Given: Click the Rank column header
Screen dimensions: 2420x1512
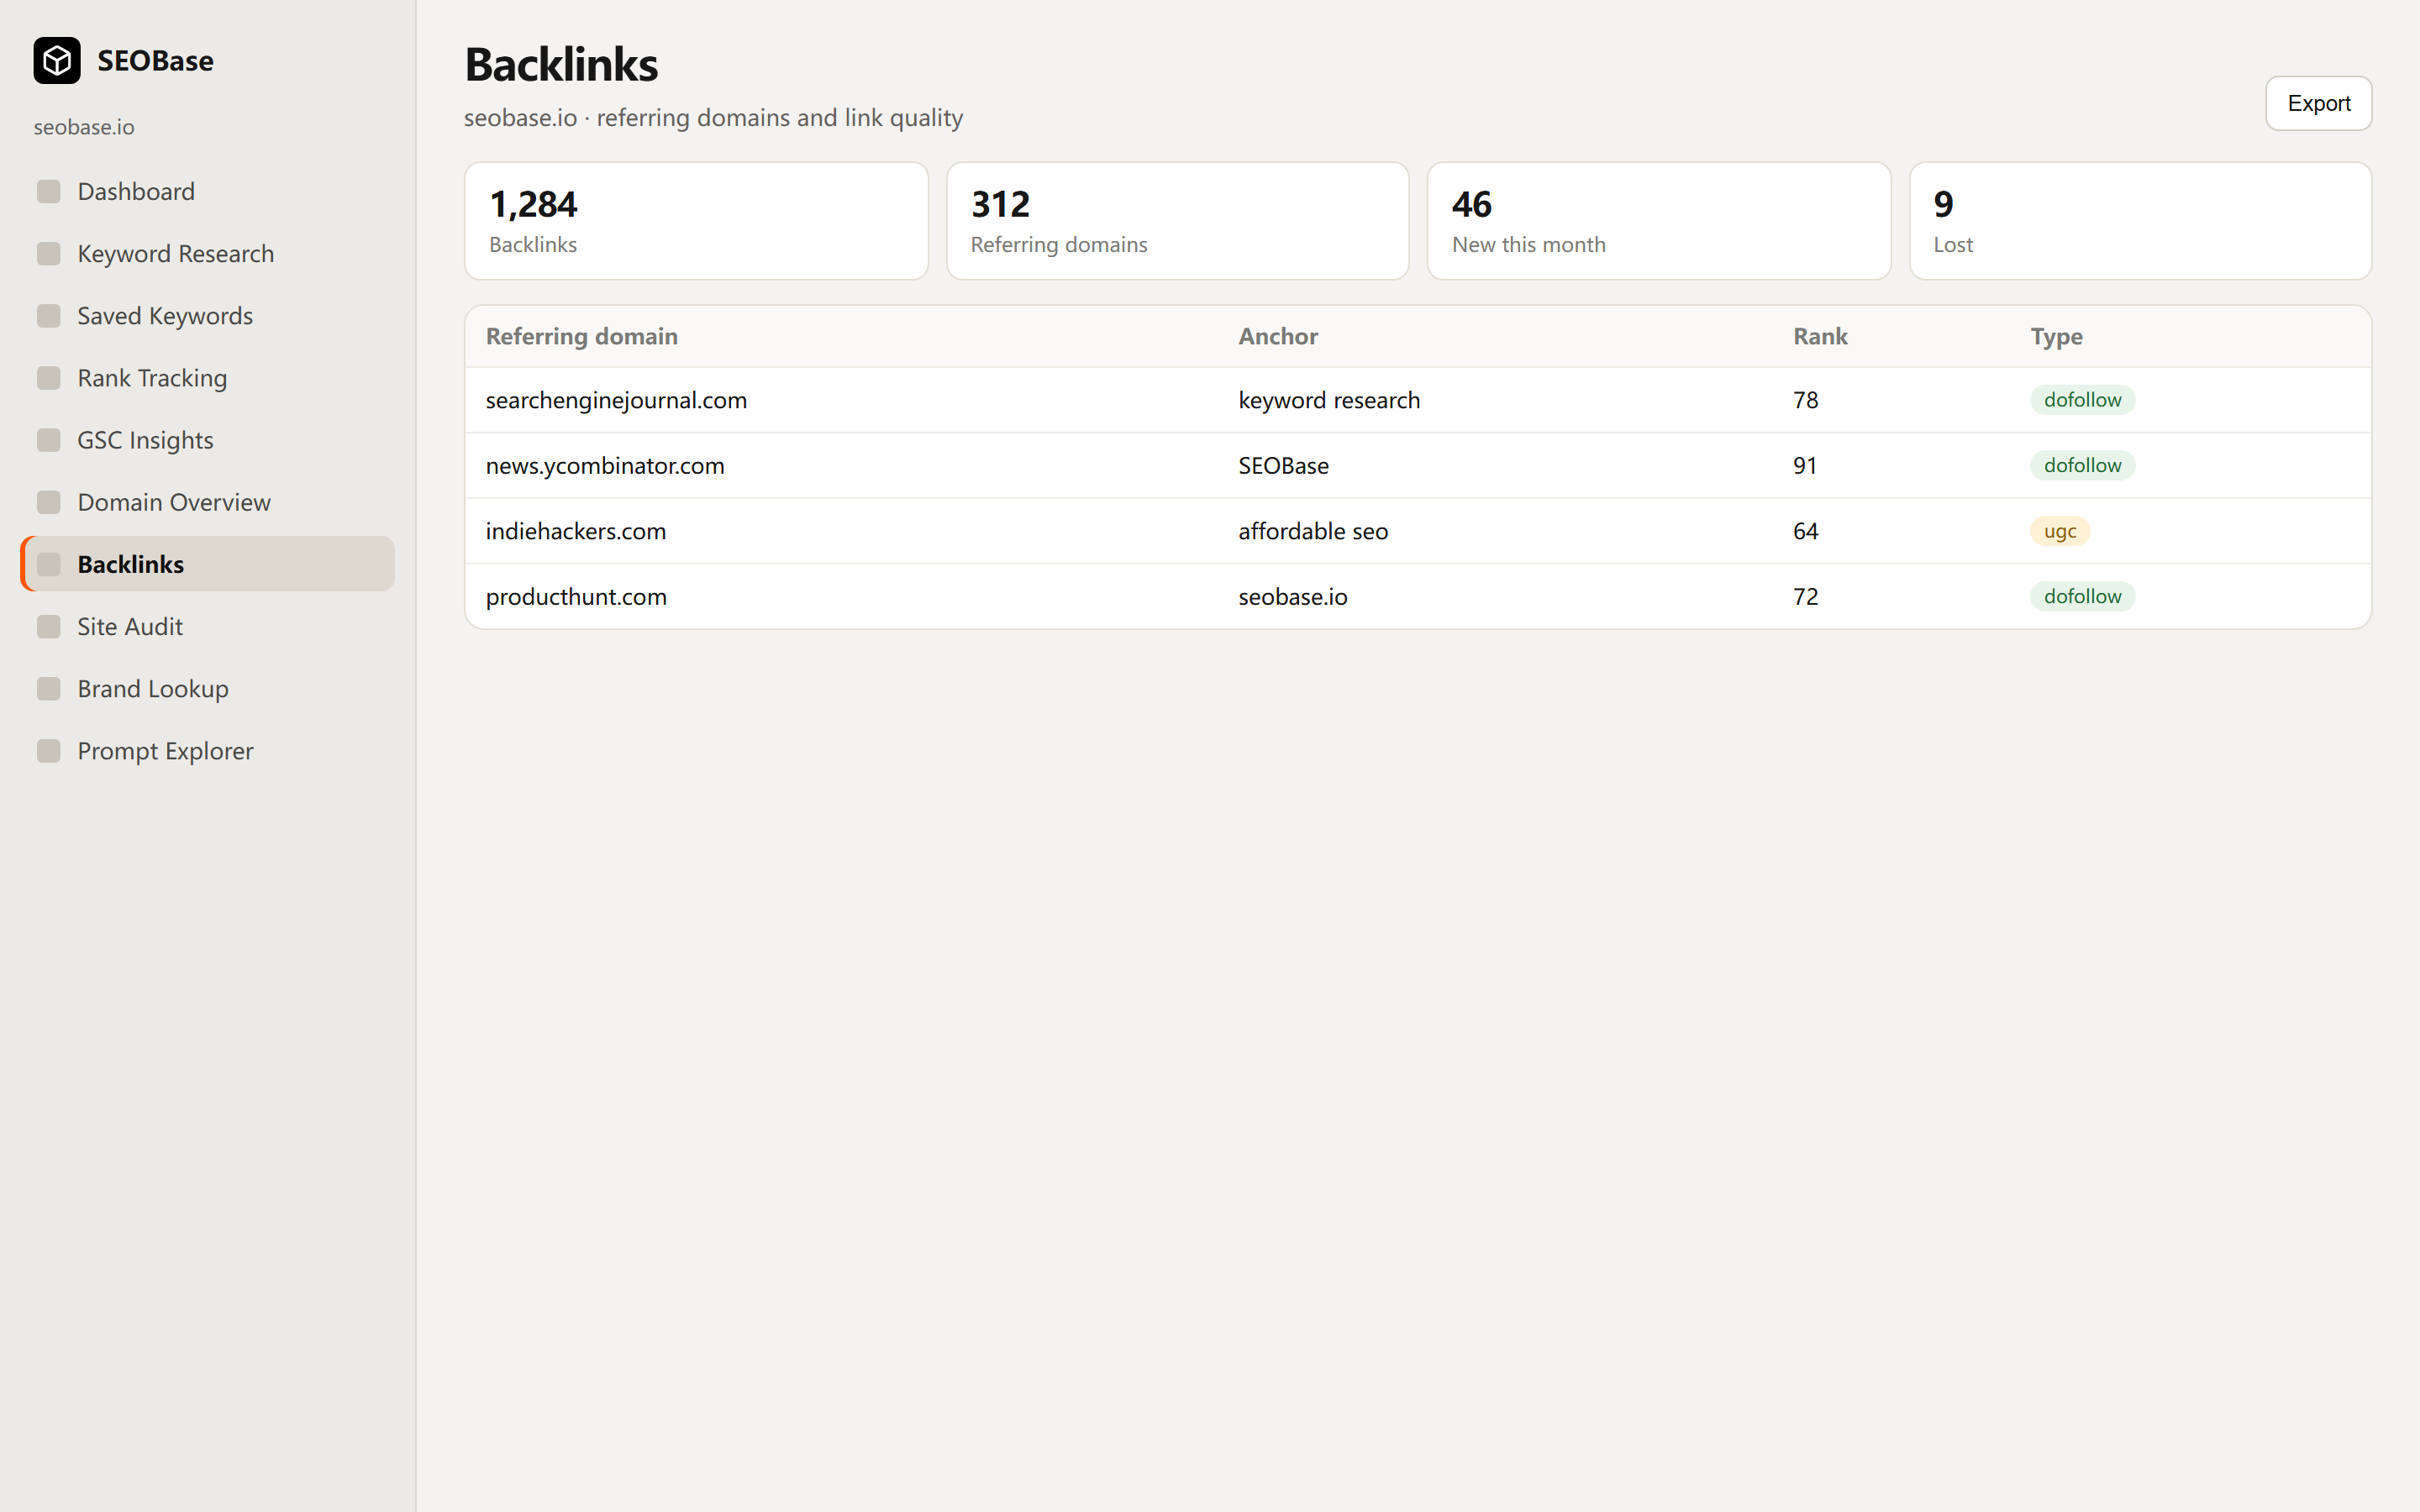Looking at the screenshot, I should [1820, 336].
